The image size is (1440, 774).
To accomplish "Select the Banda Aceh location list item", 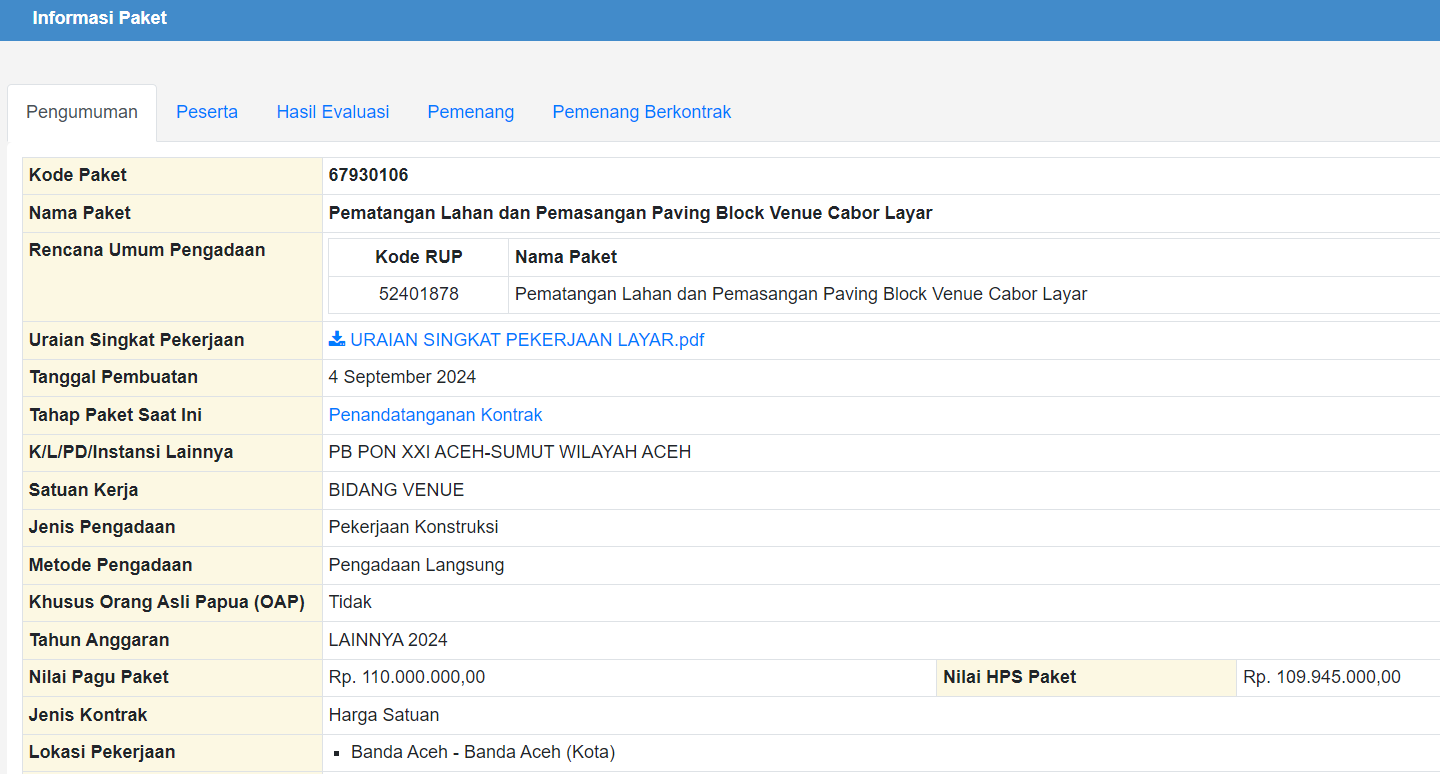I will 483,752.
